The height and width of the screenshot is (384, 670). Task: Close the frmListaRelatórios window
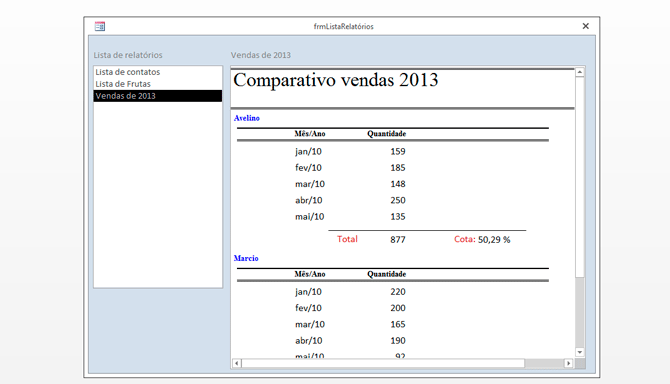tap(585, 26)
